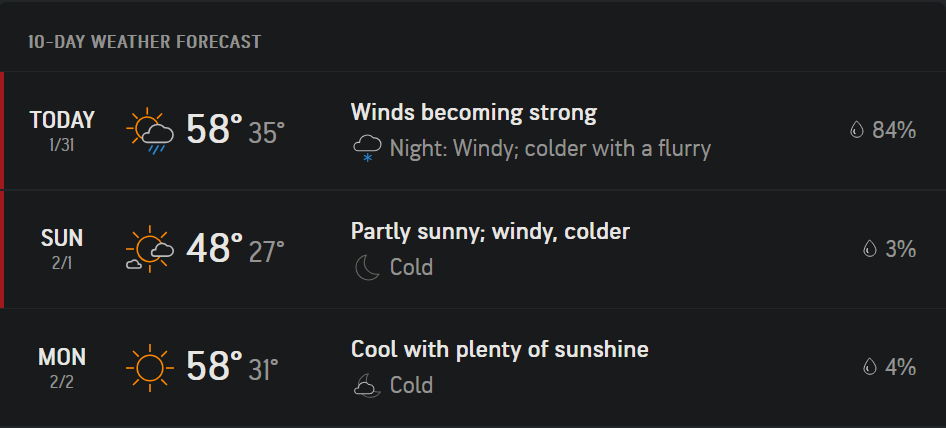Click the snow flurry cloud night icon

pos(367,149)
